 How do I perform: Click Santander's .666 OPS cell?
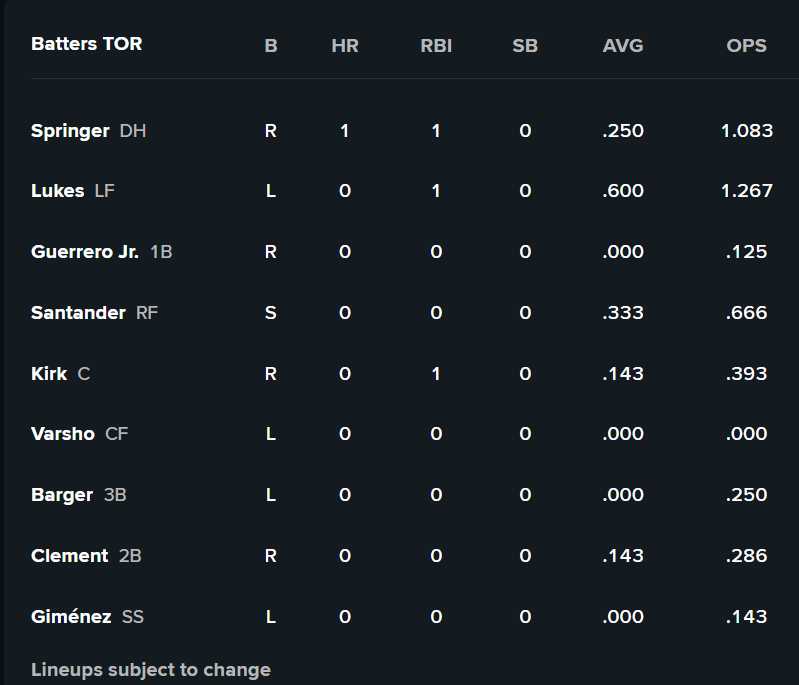[x=747, y=313]
